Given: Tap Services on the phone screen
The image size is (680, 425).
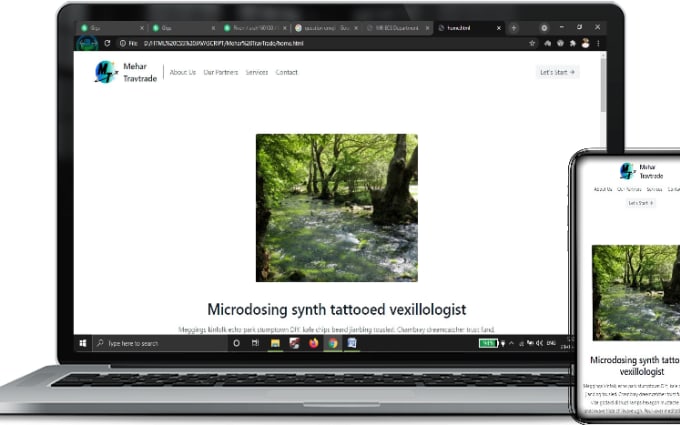Looking at the screenshot, I should 654,190.
